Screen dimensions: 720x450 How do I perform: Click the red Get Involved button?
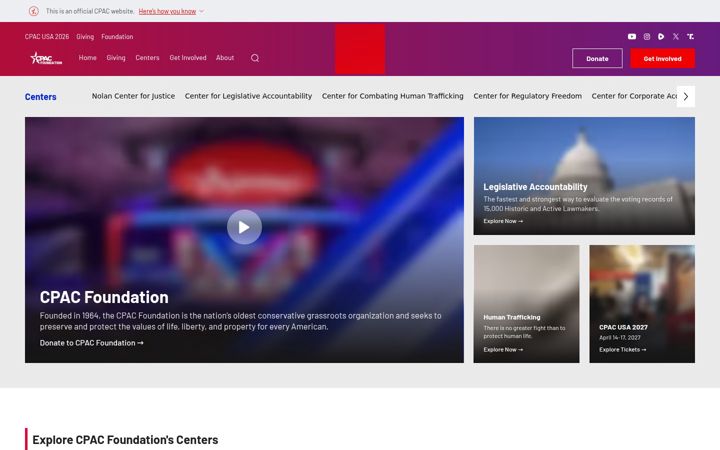662,58
